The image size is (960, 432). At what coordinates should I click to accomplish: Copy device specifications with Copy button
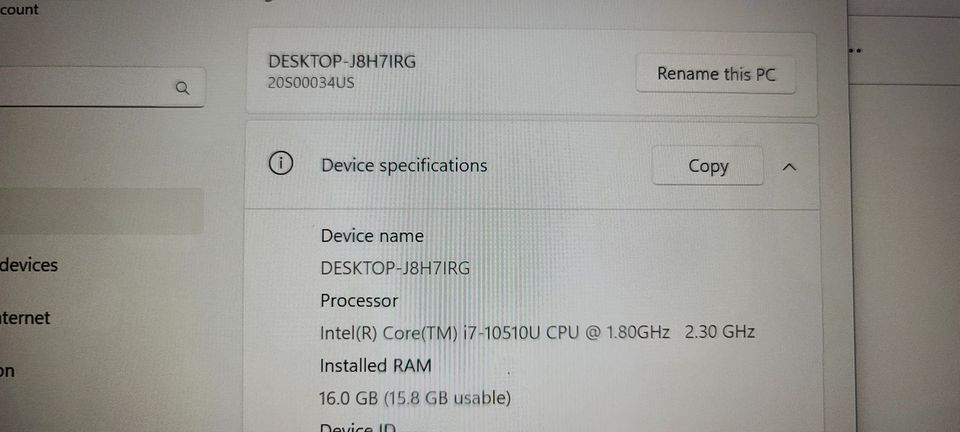[x=708, y=166]
